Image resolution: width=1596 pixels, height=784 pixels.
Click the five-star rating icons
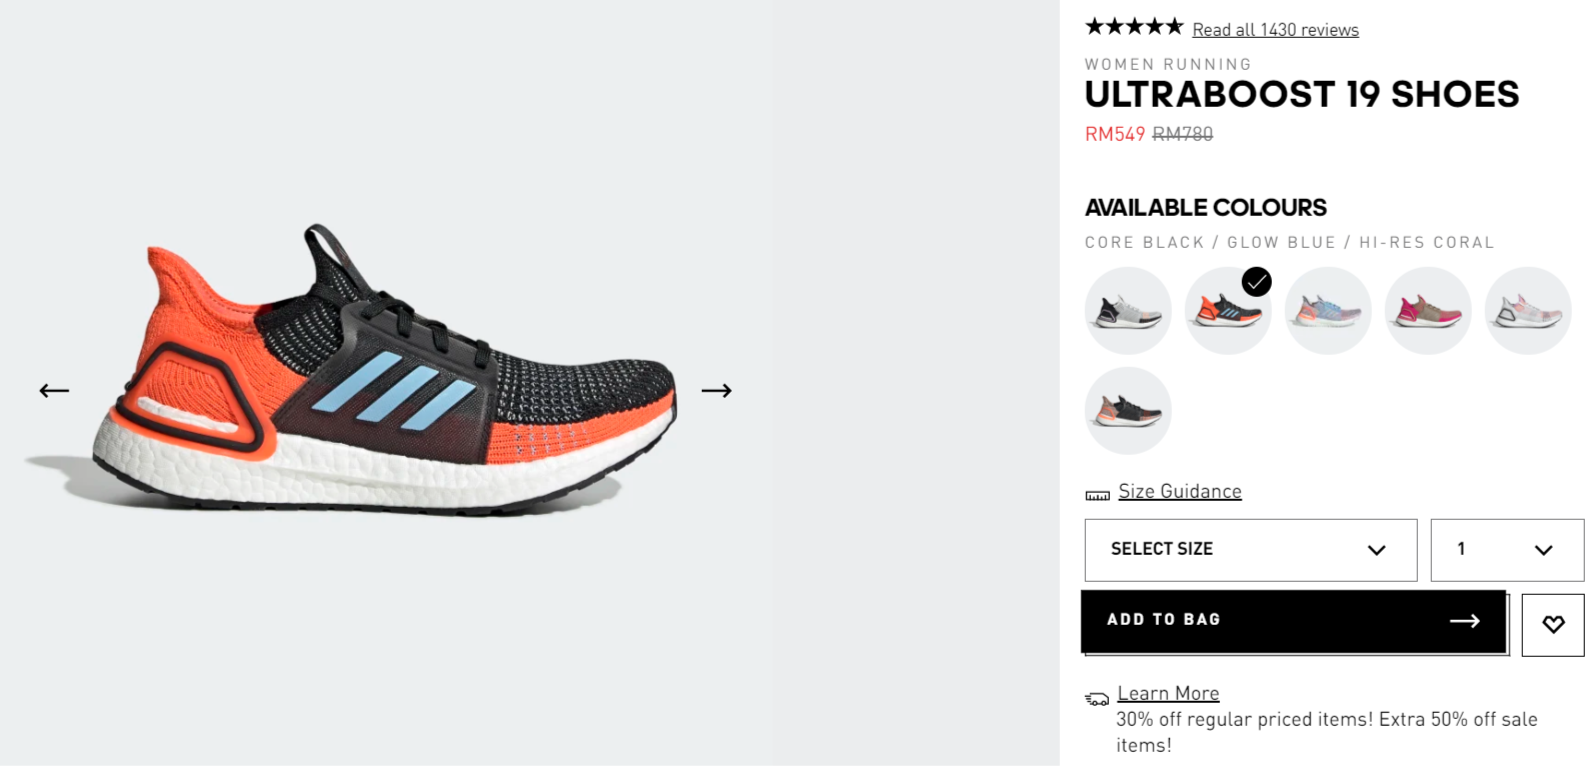point(1134,27)
